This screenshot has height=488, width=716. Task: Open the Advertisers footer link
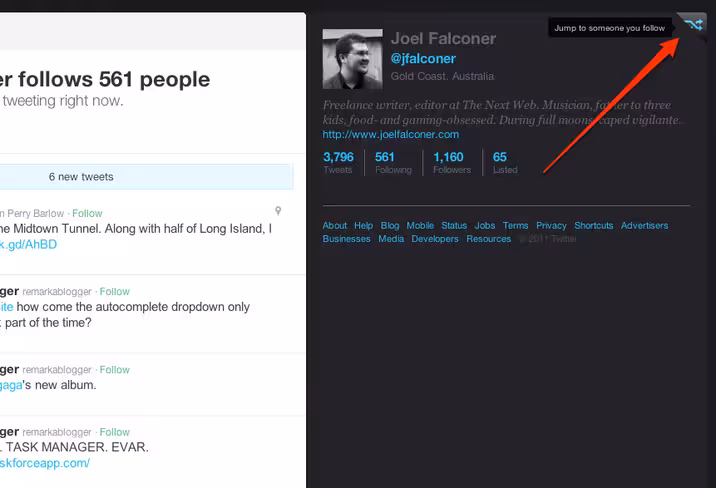point(644,226)
